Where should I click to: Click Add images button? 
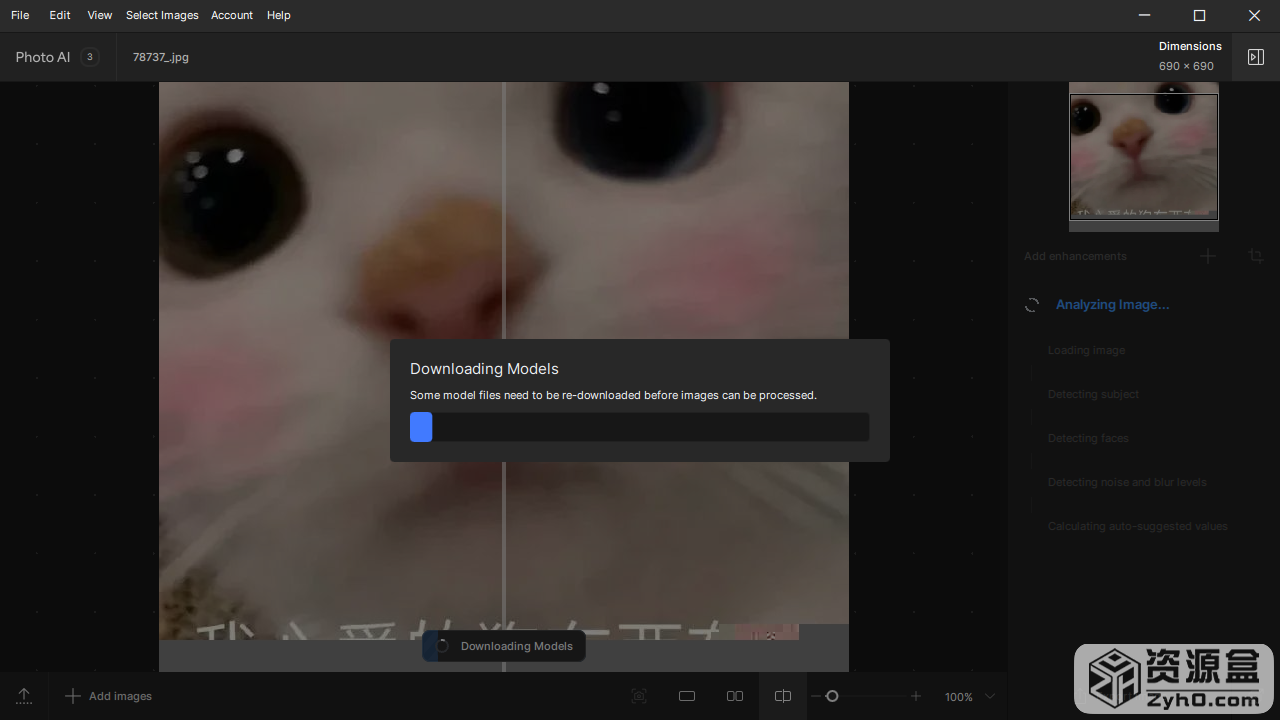tap(109, 696)
